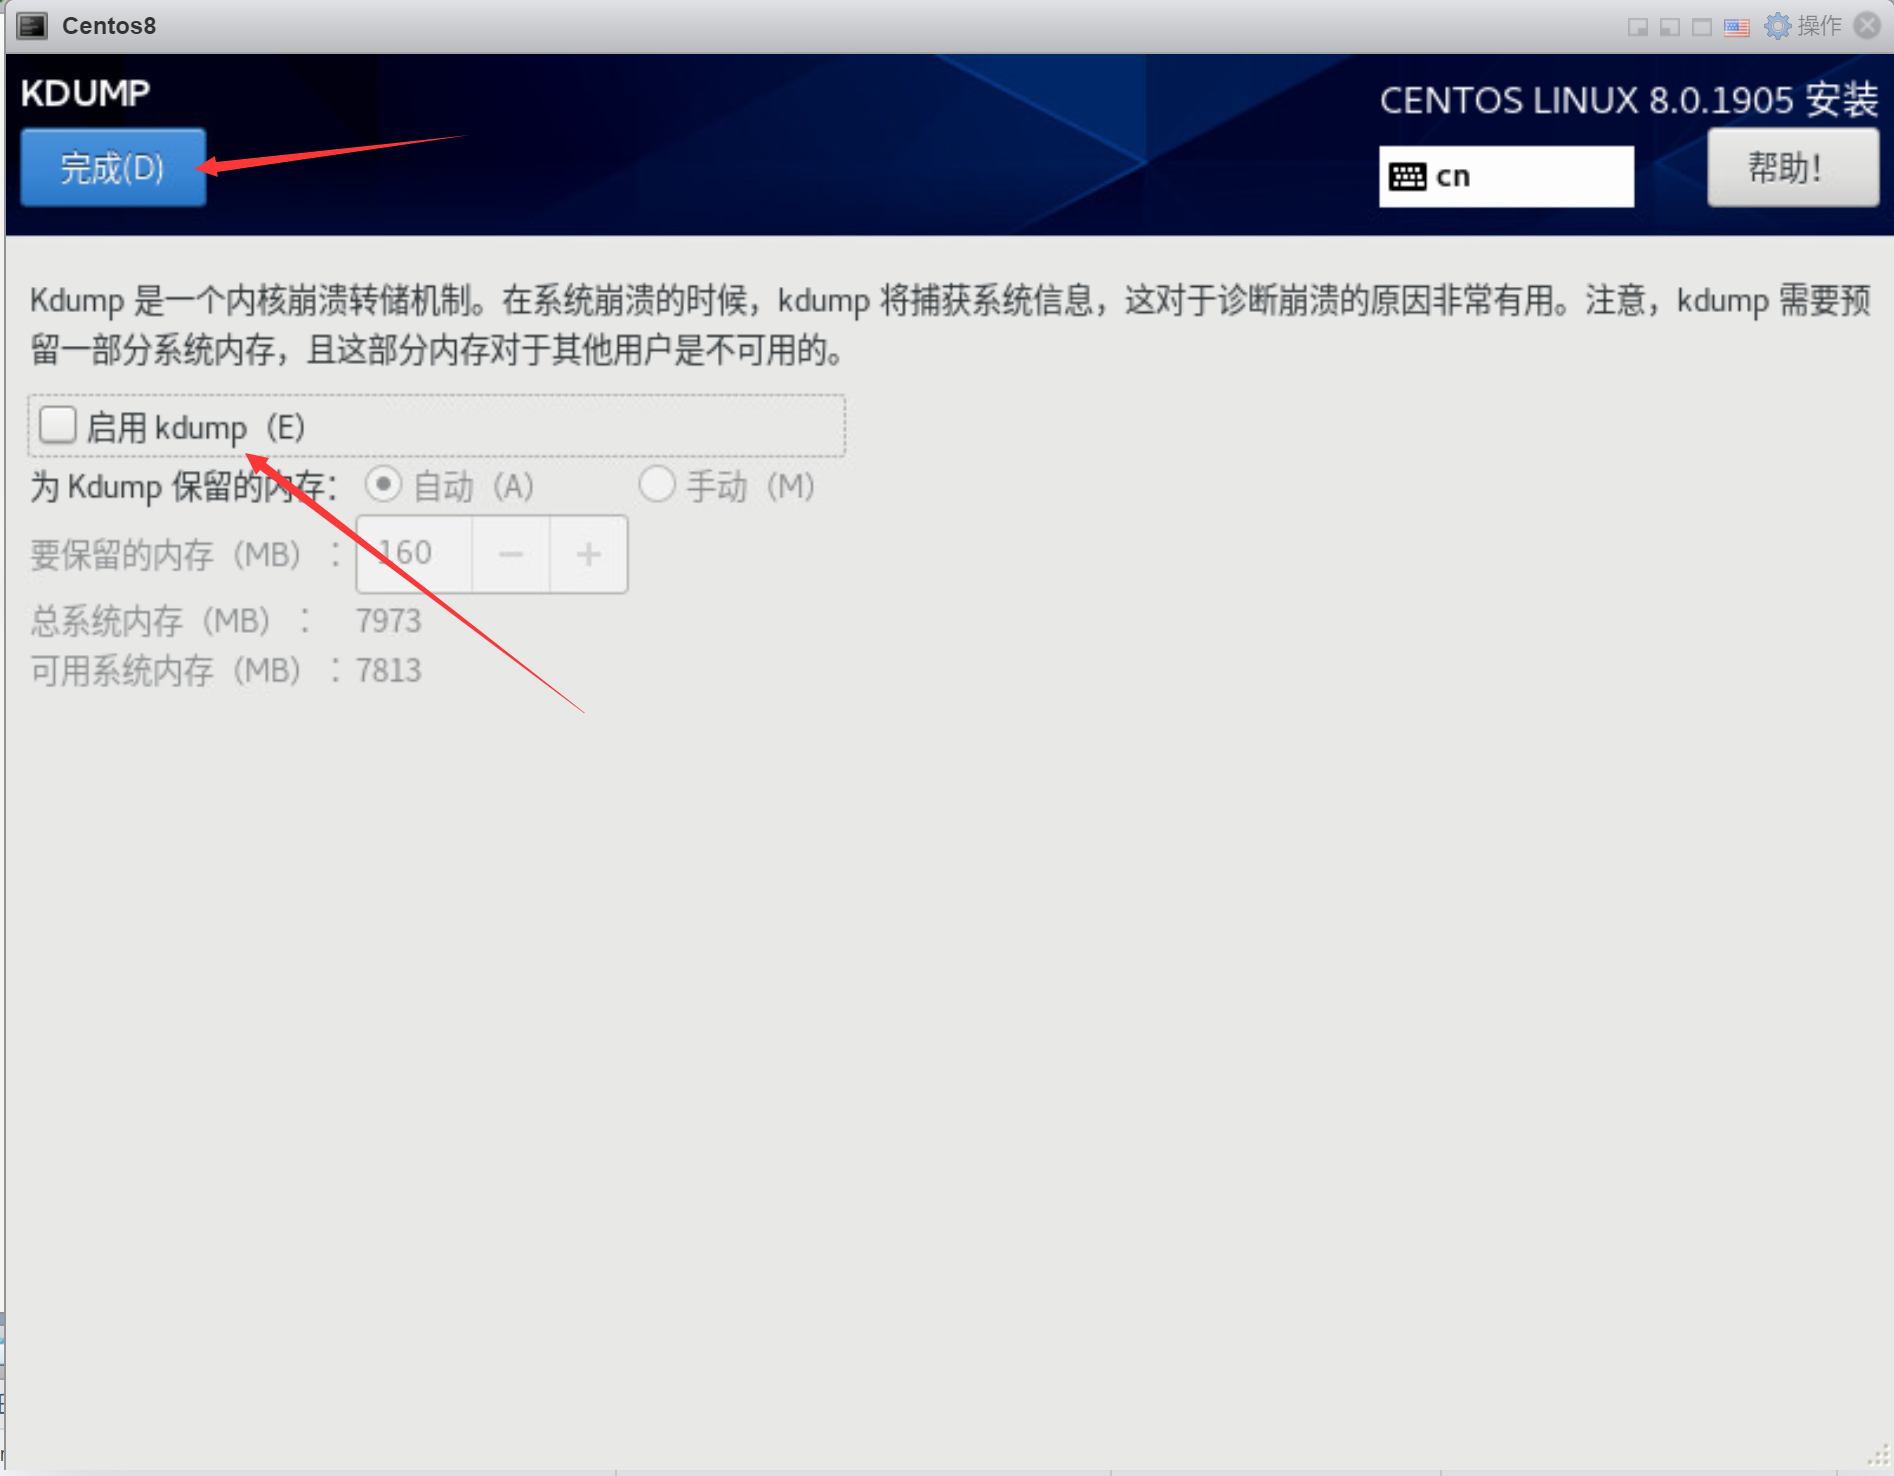Decrease reserved memory with the minus button

511,553
